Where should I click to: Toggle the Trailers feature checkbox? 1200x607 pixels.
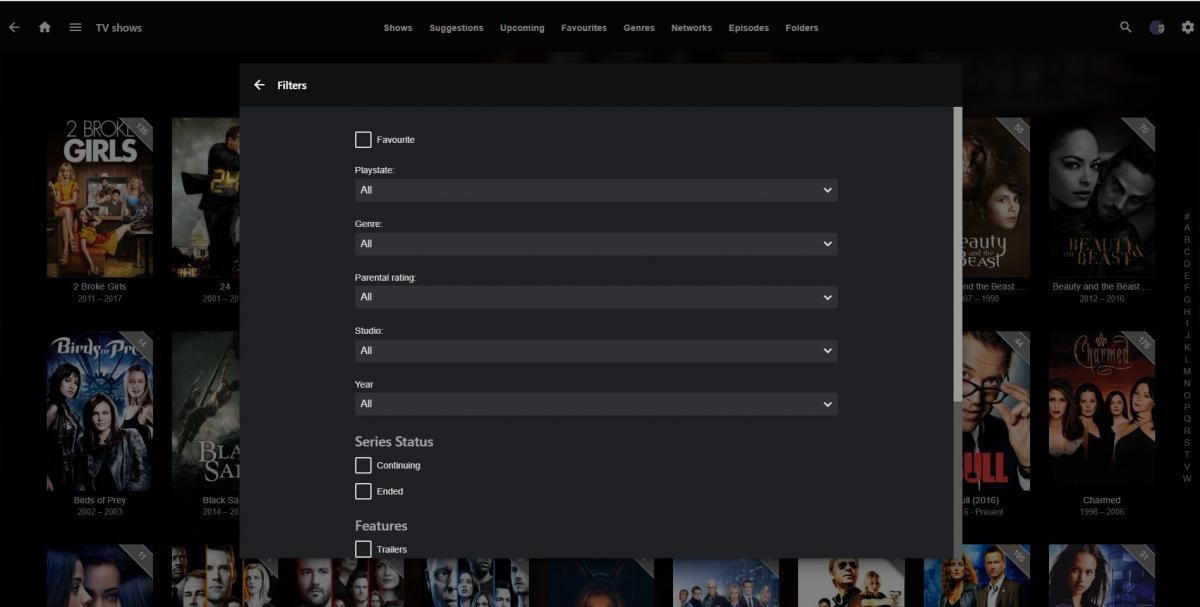point(363,549)
